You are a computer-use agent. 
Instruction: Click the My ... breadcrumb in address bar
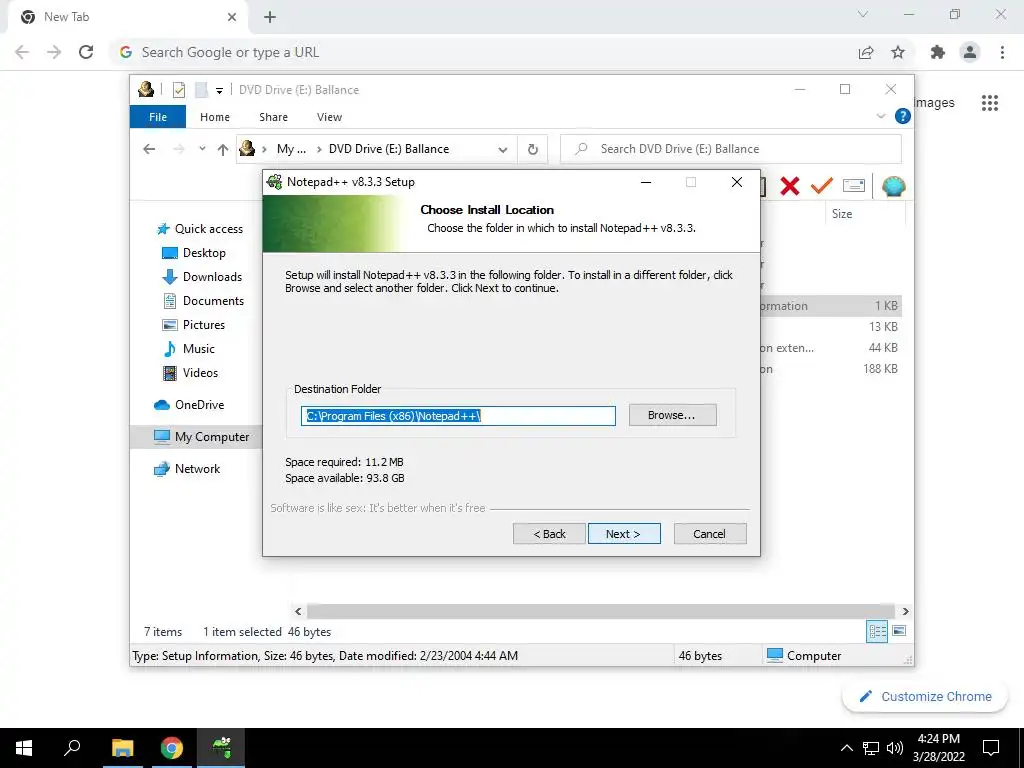click(291, 149)
